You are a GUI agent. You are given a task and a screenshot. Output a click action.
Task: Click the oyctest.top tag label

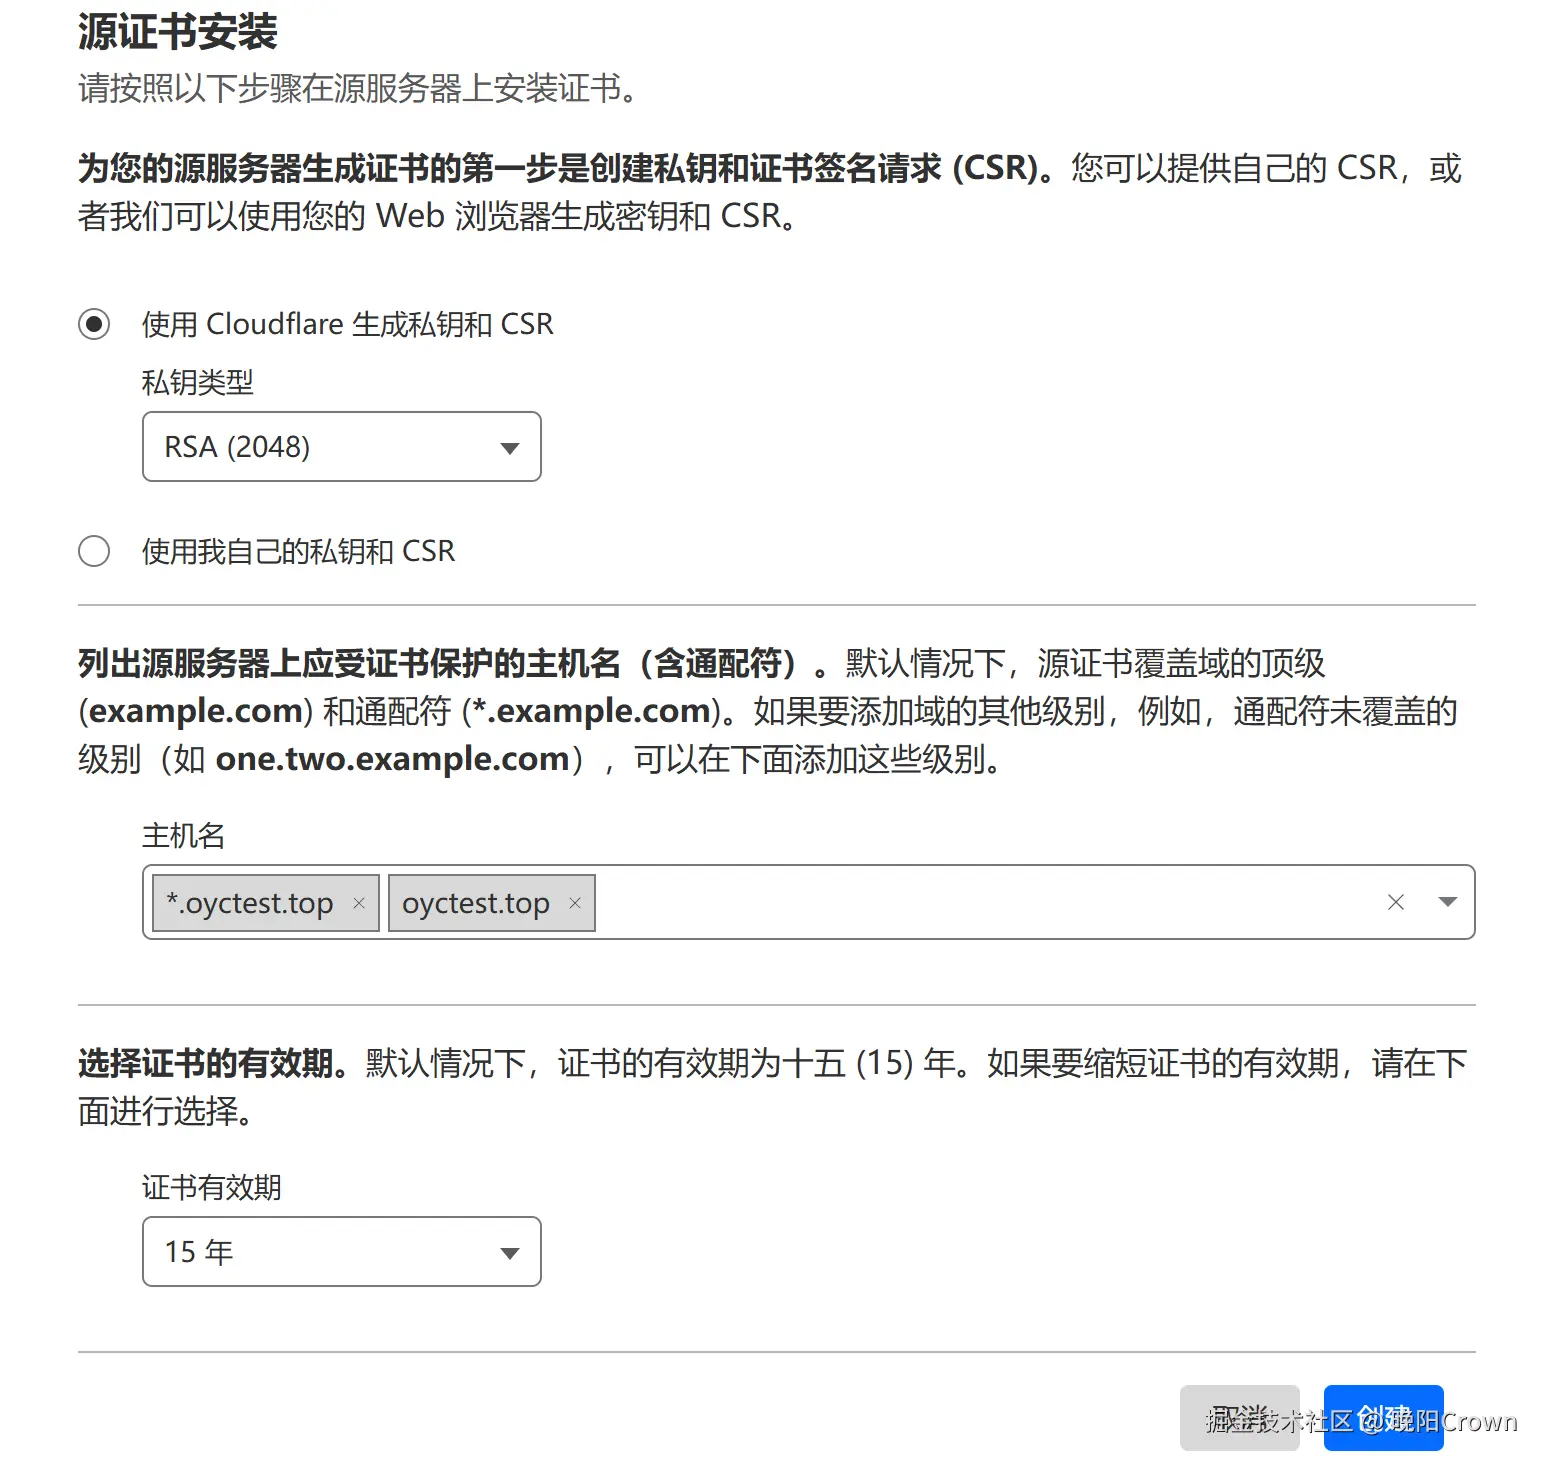(x=476, y=903)
